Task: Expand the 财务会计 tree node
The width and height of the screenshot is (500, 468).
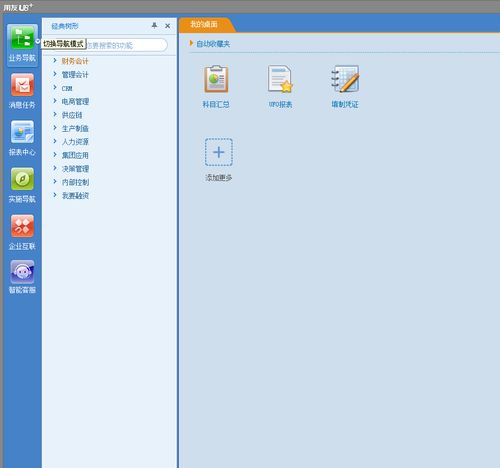Action: [55, 60]
